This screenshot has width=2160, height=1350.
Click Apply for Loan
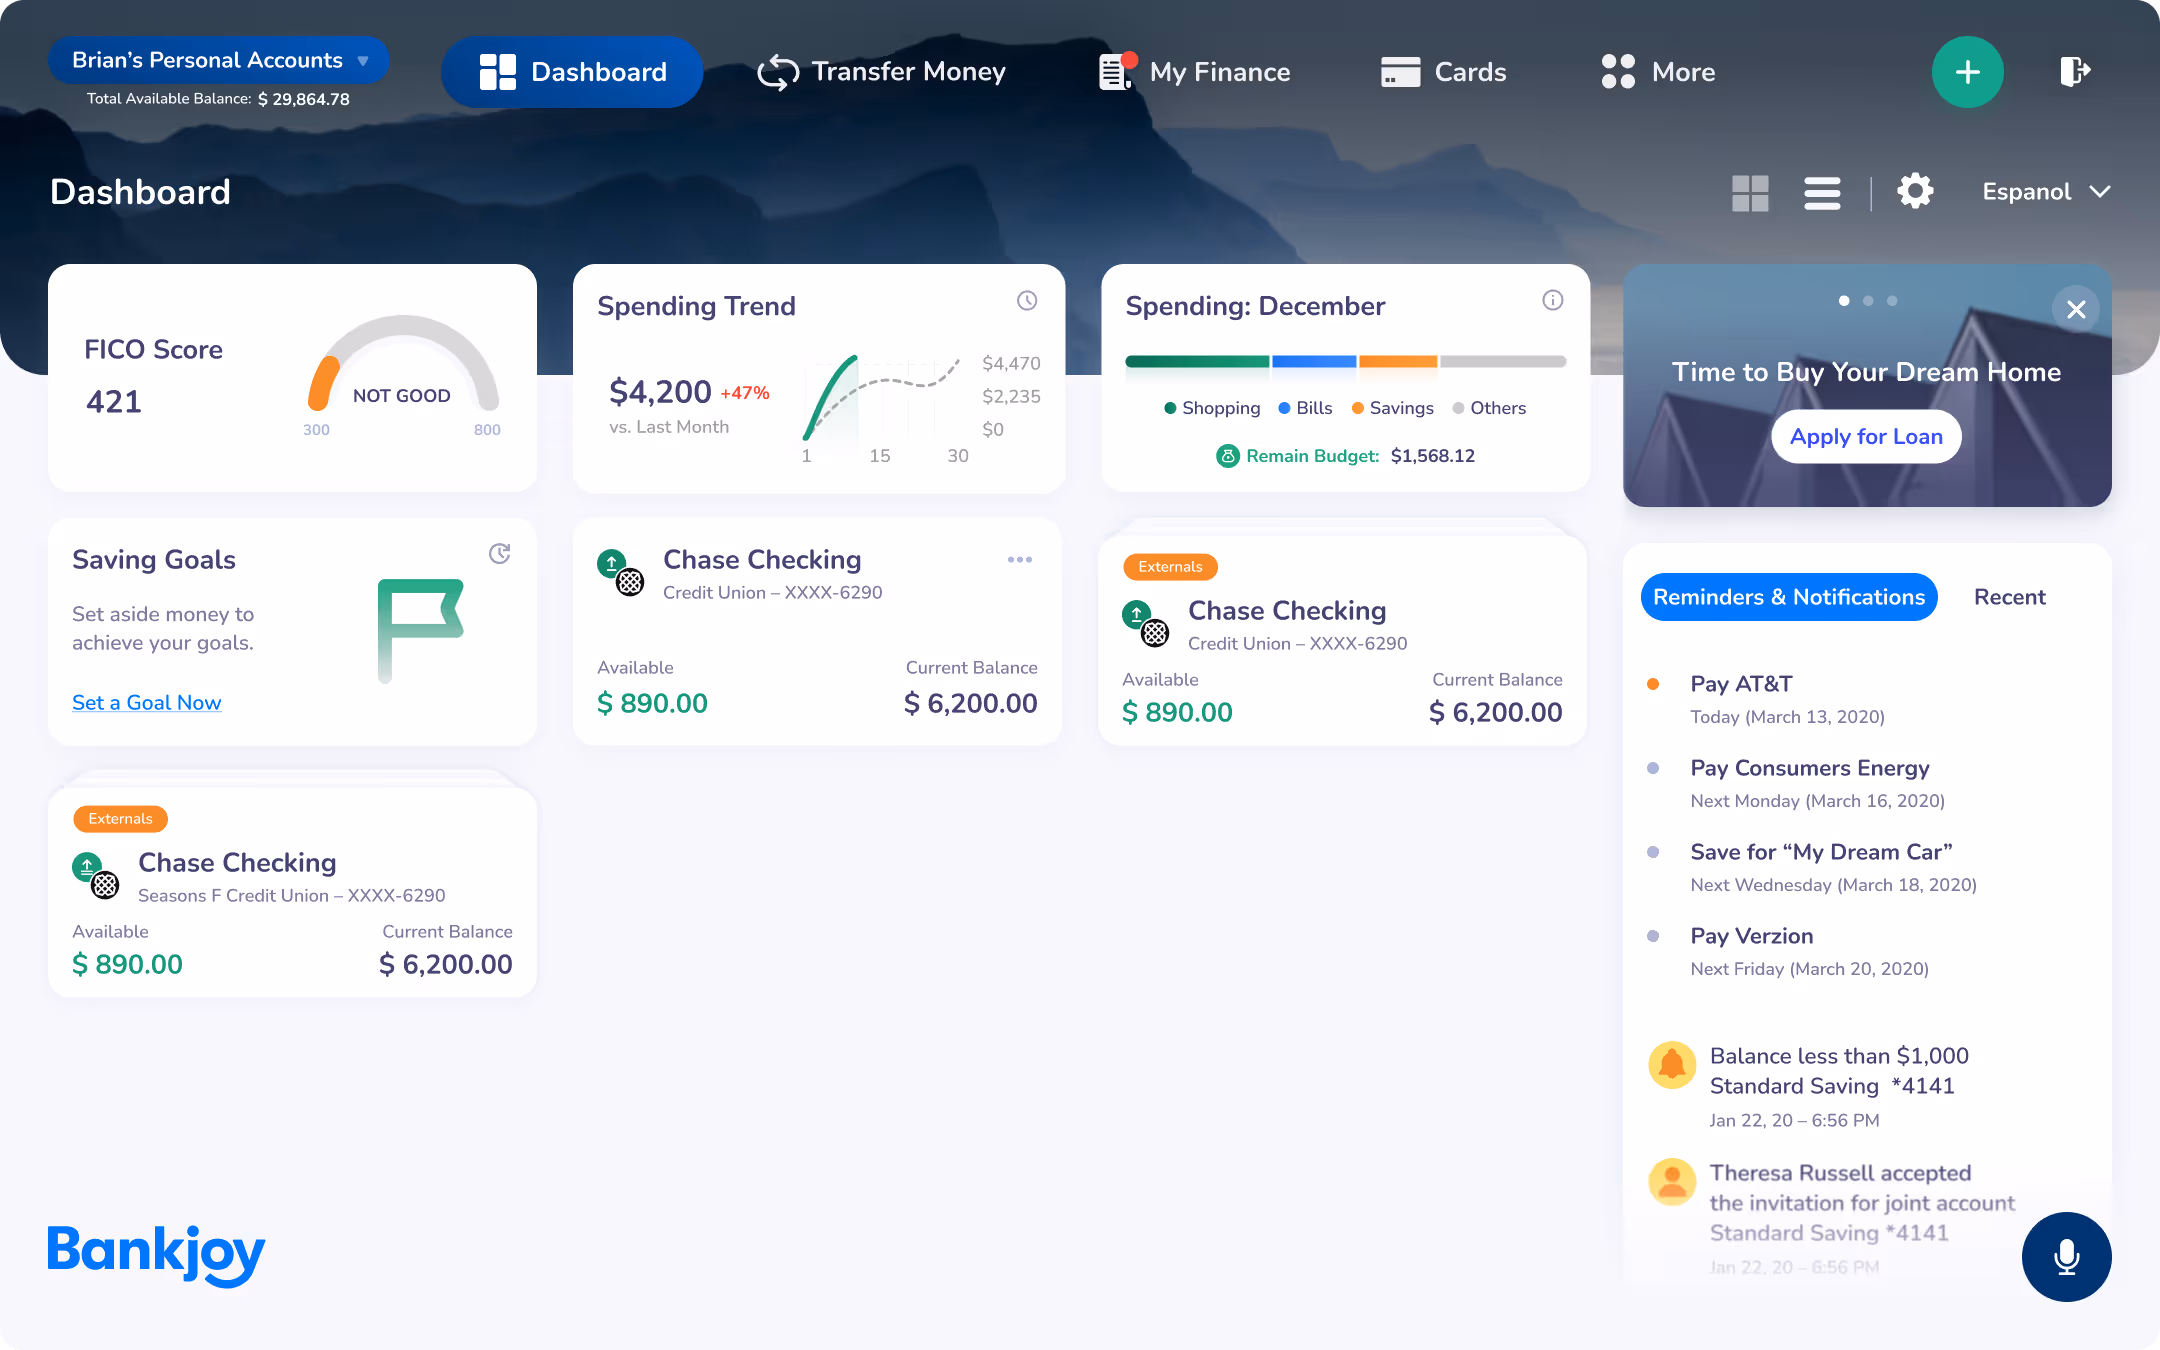[1865, 436]
